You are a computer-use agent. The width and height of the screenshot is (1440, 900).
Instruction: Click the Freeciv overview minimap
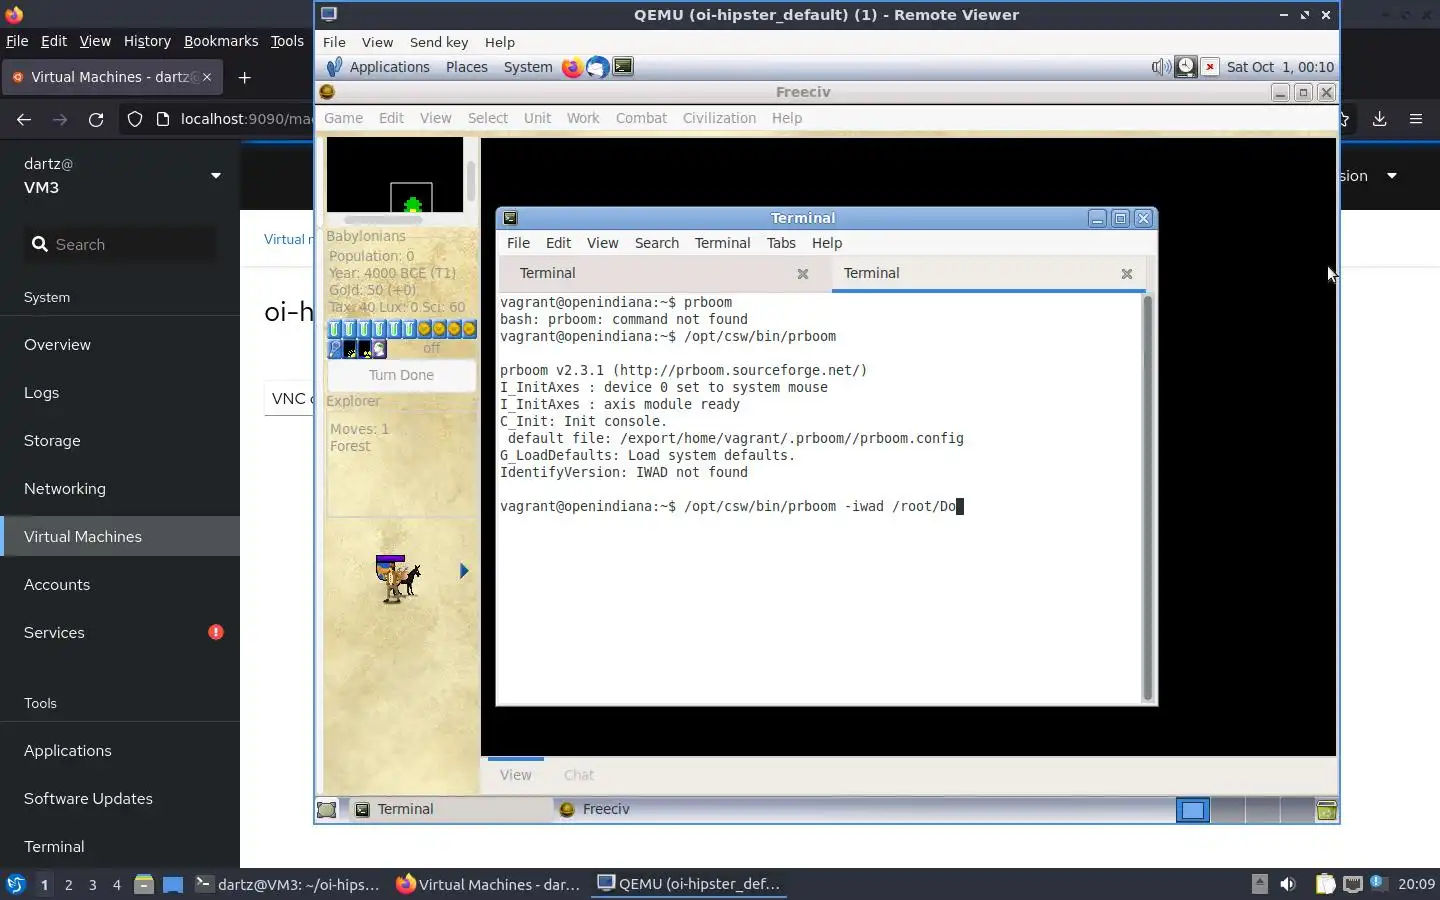coord(395,174)
